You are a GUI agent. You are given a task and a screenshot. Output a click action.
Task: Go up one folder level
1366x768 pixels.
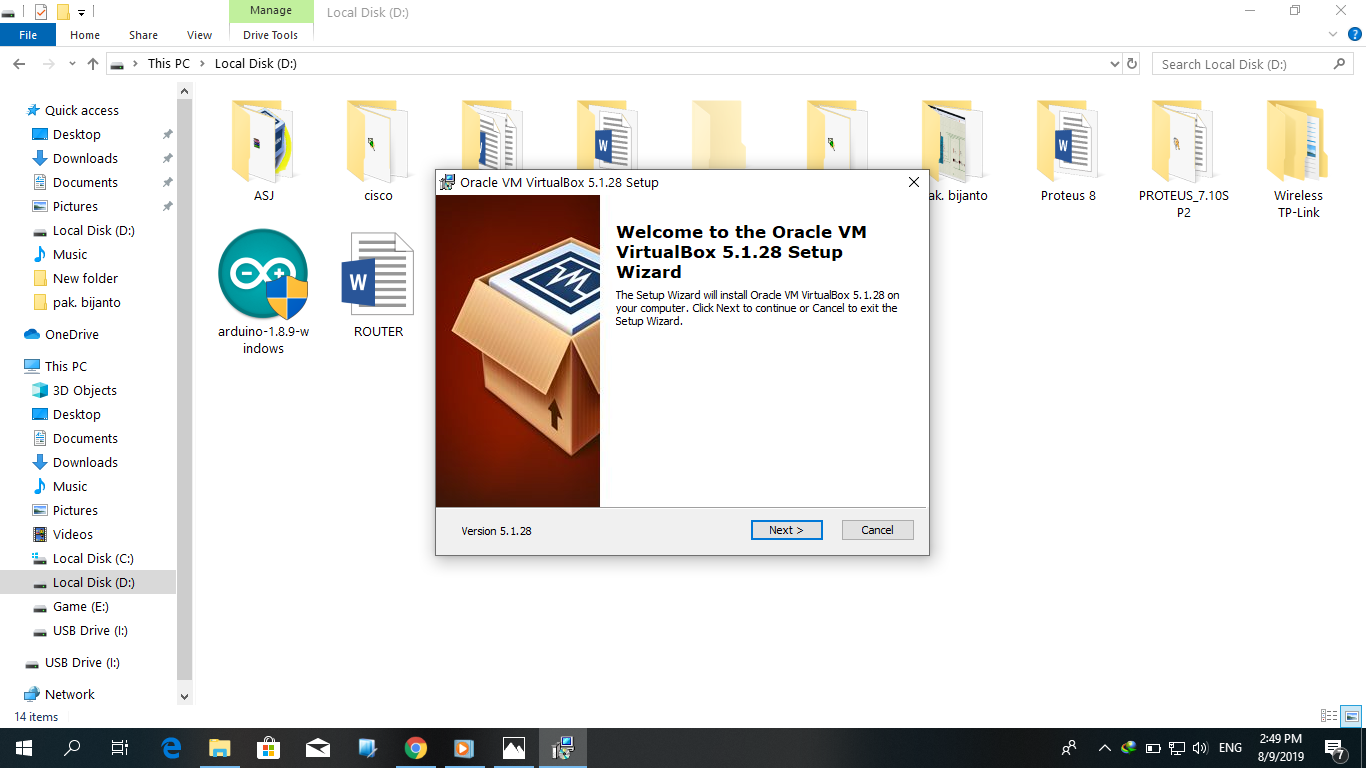[x=93, y=63]
